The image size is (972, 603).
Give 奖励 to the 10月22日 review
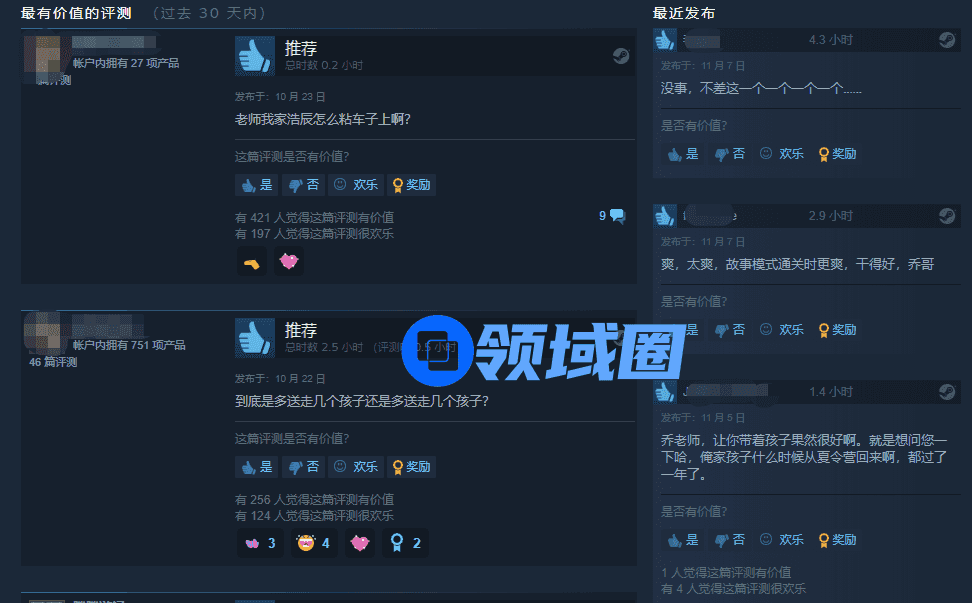tap(412, 467)
